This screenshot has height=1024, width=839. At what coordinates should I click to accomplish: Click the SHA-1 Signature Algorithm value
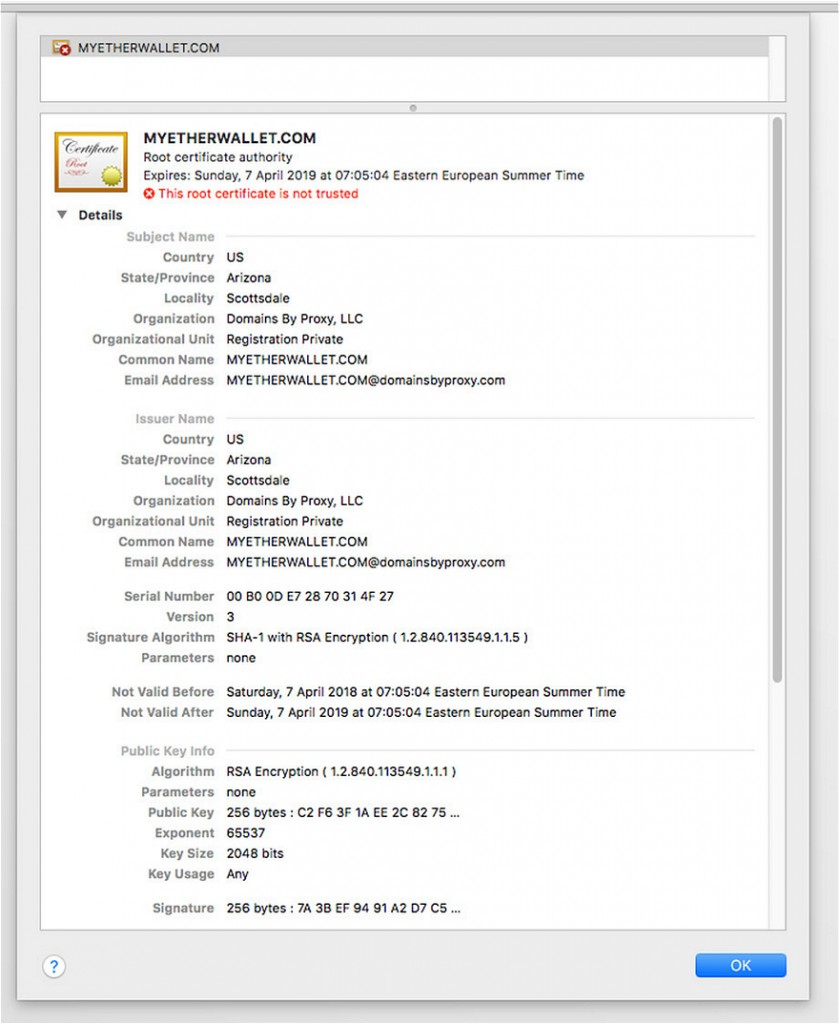click(377, 637)
